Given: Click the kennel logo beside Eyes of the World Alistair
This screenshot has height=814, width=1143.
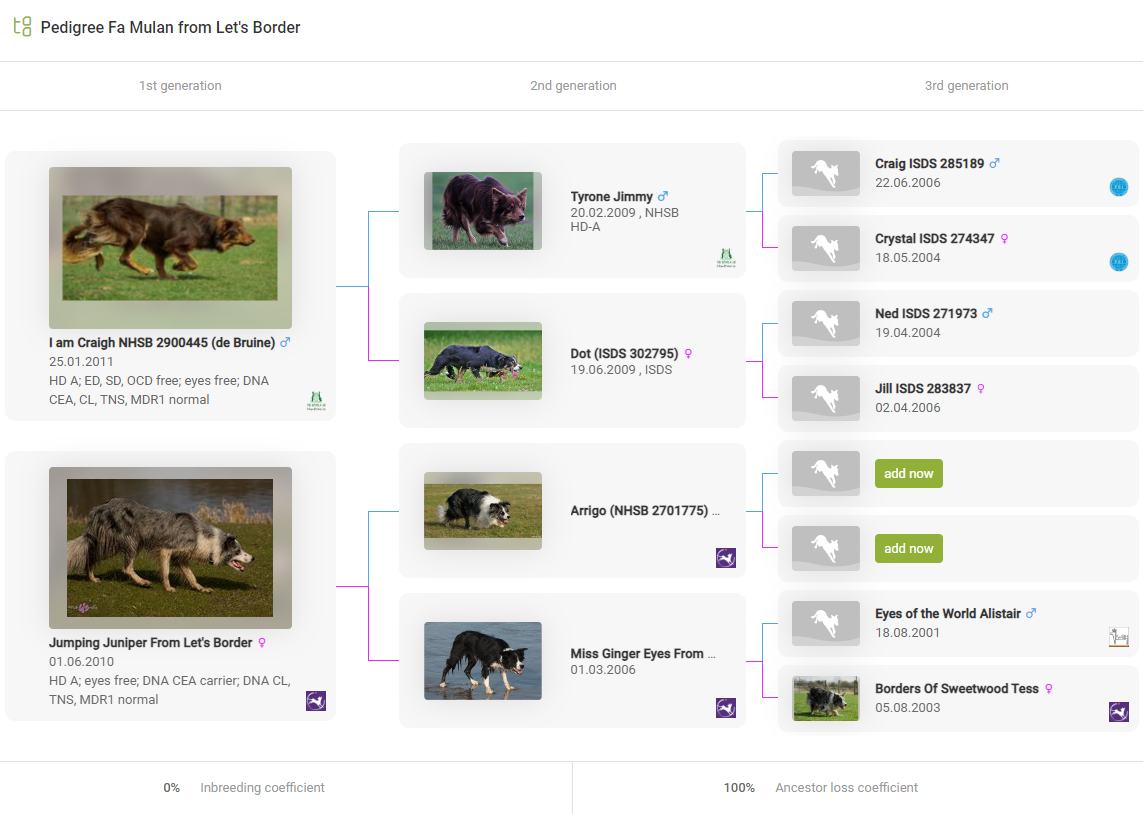Looking at the screenshot, I should pos(1118,637).
